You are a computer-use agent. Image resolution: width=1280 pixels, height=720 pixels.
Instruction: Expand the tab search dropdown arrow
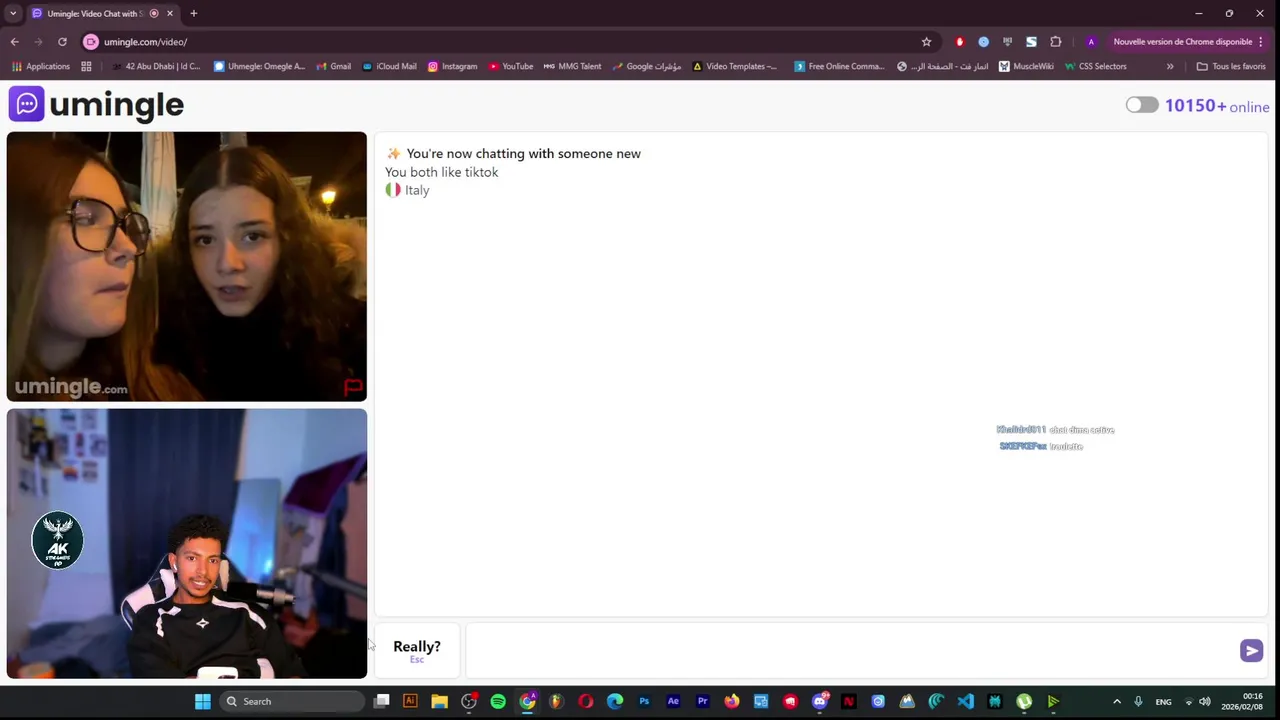pyautogui.click(x=13, y=13)
